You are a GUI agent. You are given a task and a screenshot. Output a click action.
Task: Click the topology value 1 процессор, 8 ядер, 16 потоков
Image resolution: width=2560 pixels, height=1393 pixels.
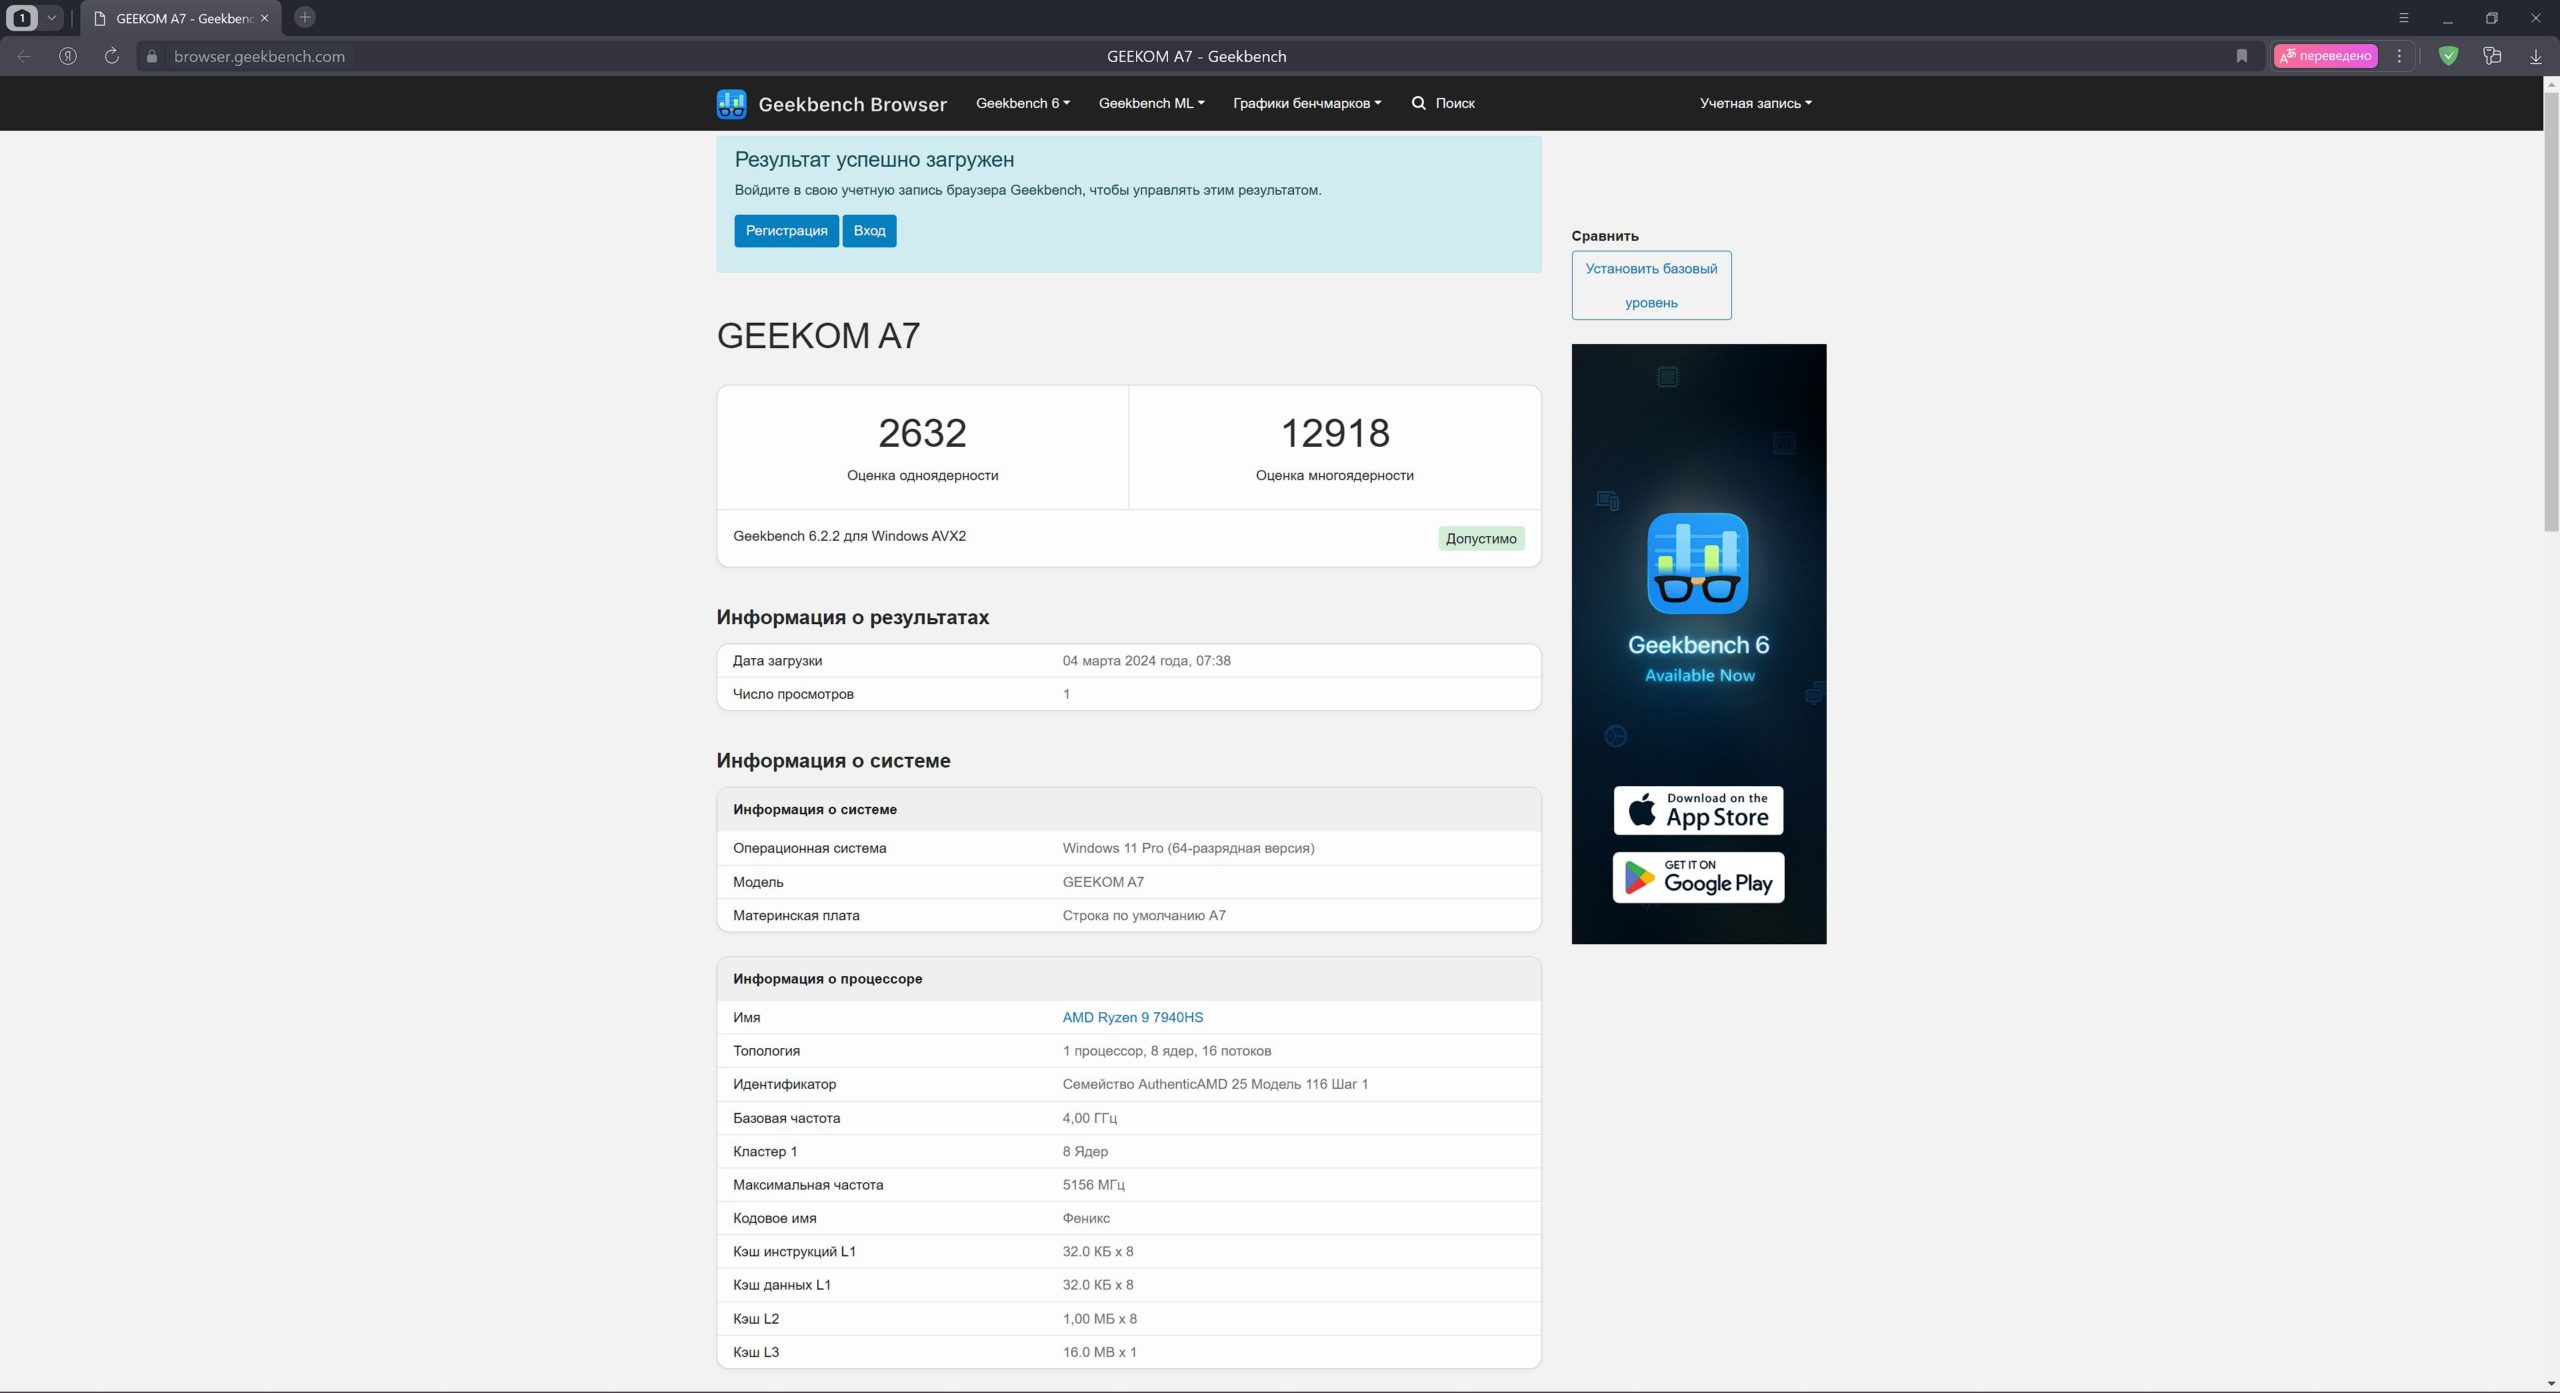(x=1167, y=1051)
